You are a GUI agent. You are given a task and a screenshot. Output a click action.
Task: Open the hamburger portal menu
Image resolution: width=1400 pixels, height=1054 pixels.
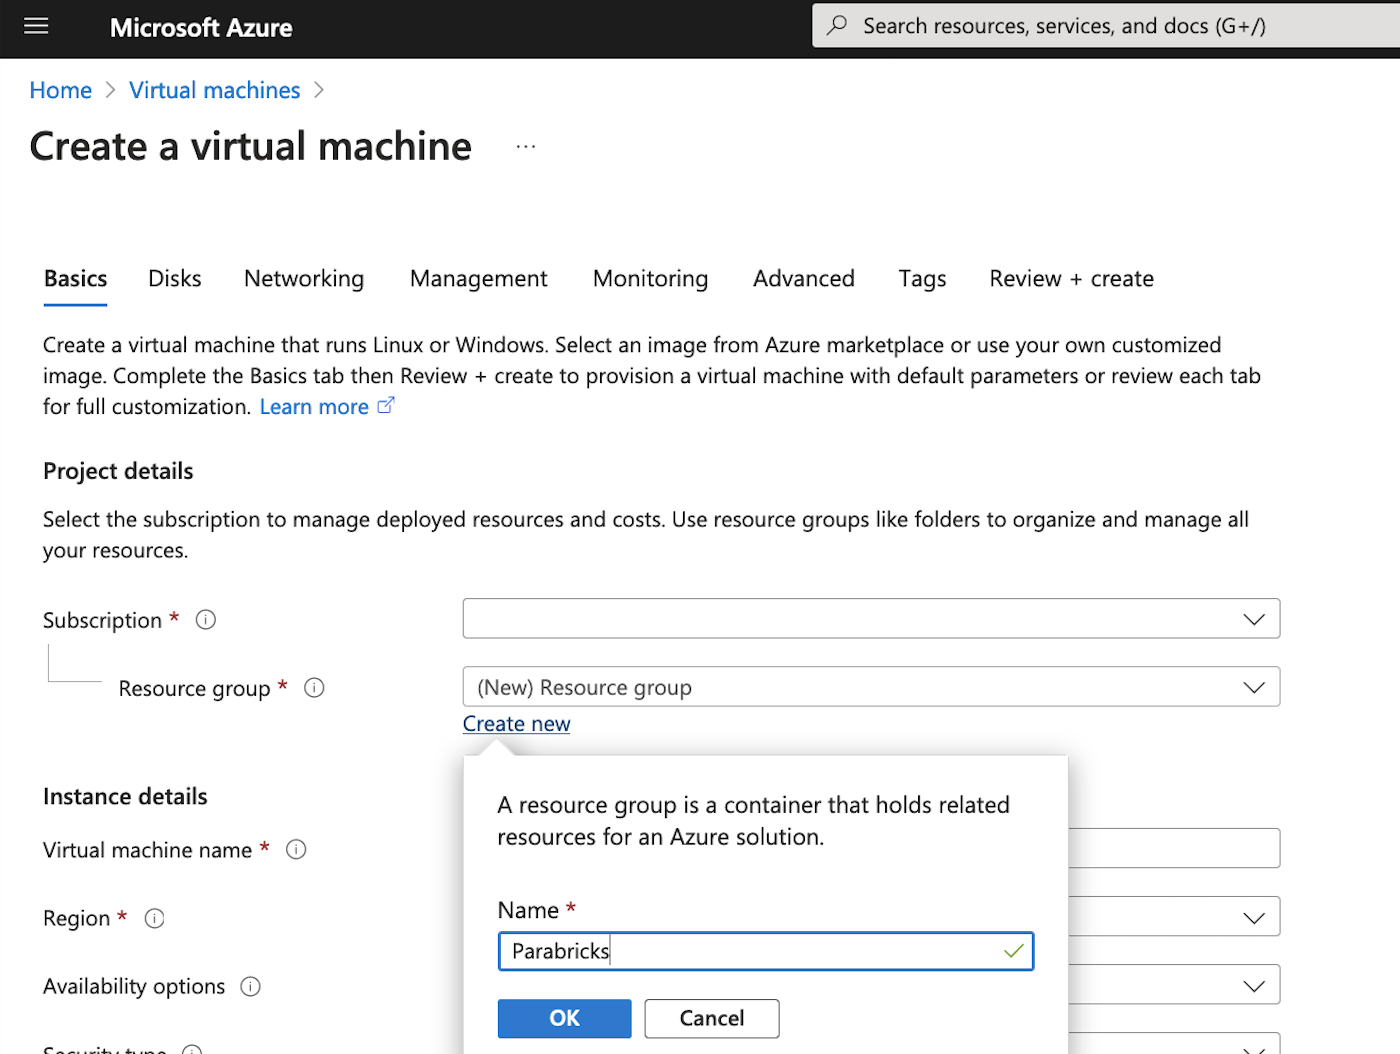pos(36,27)
